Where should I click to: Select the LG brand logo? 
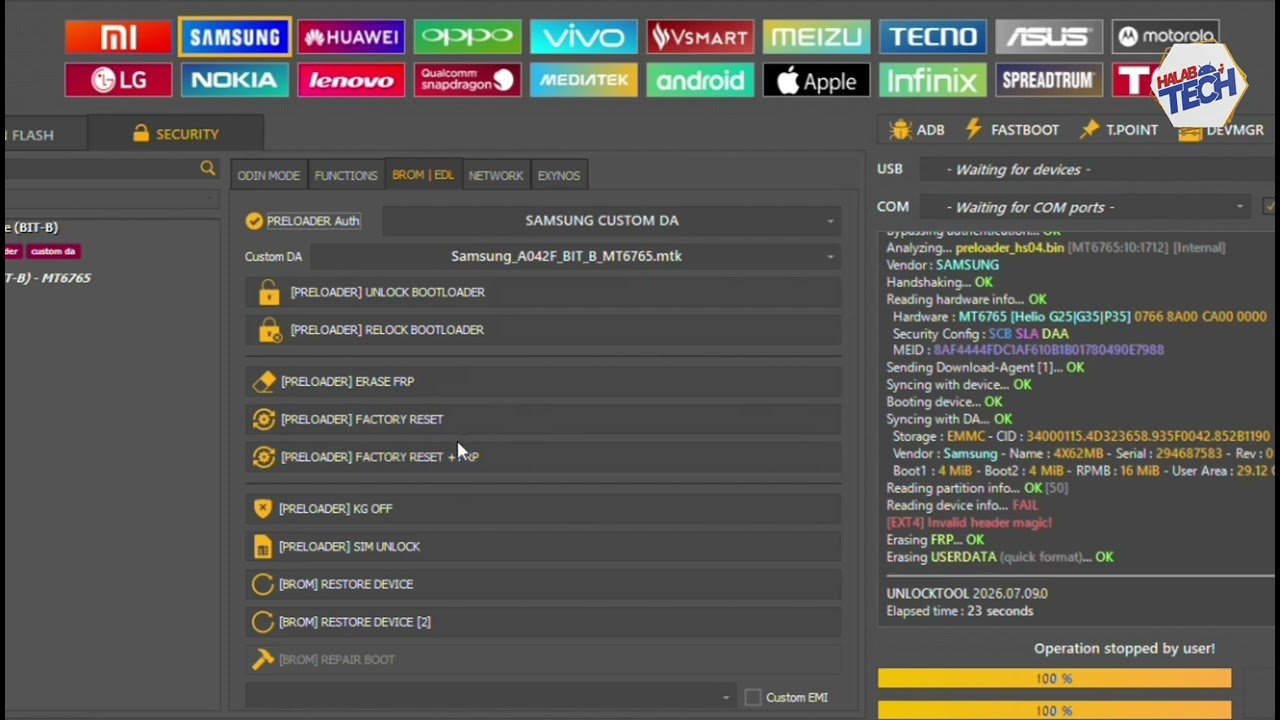pyautogui.click(x=118, y=80)
